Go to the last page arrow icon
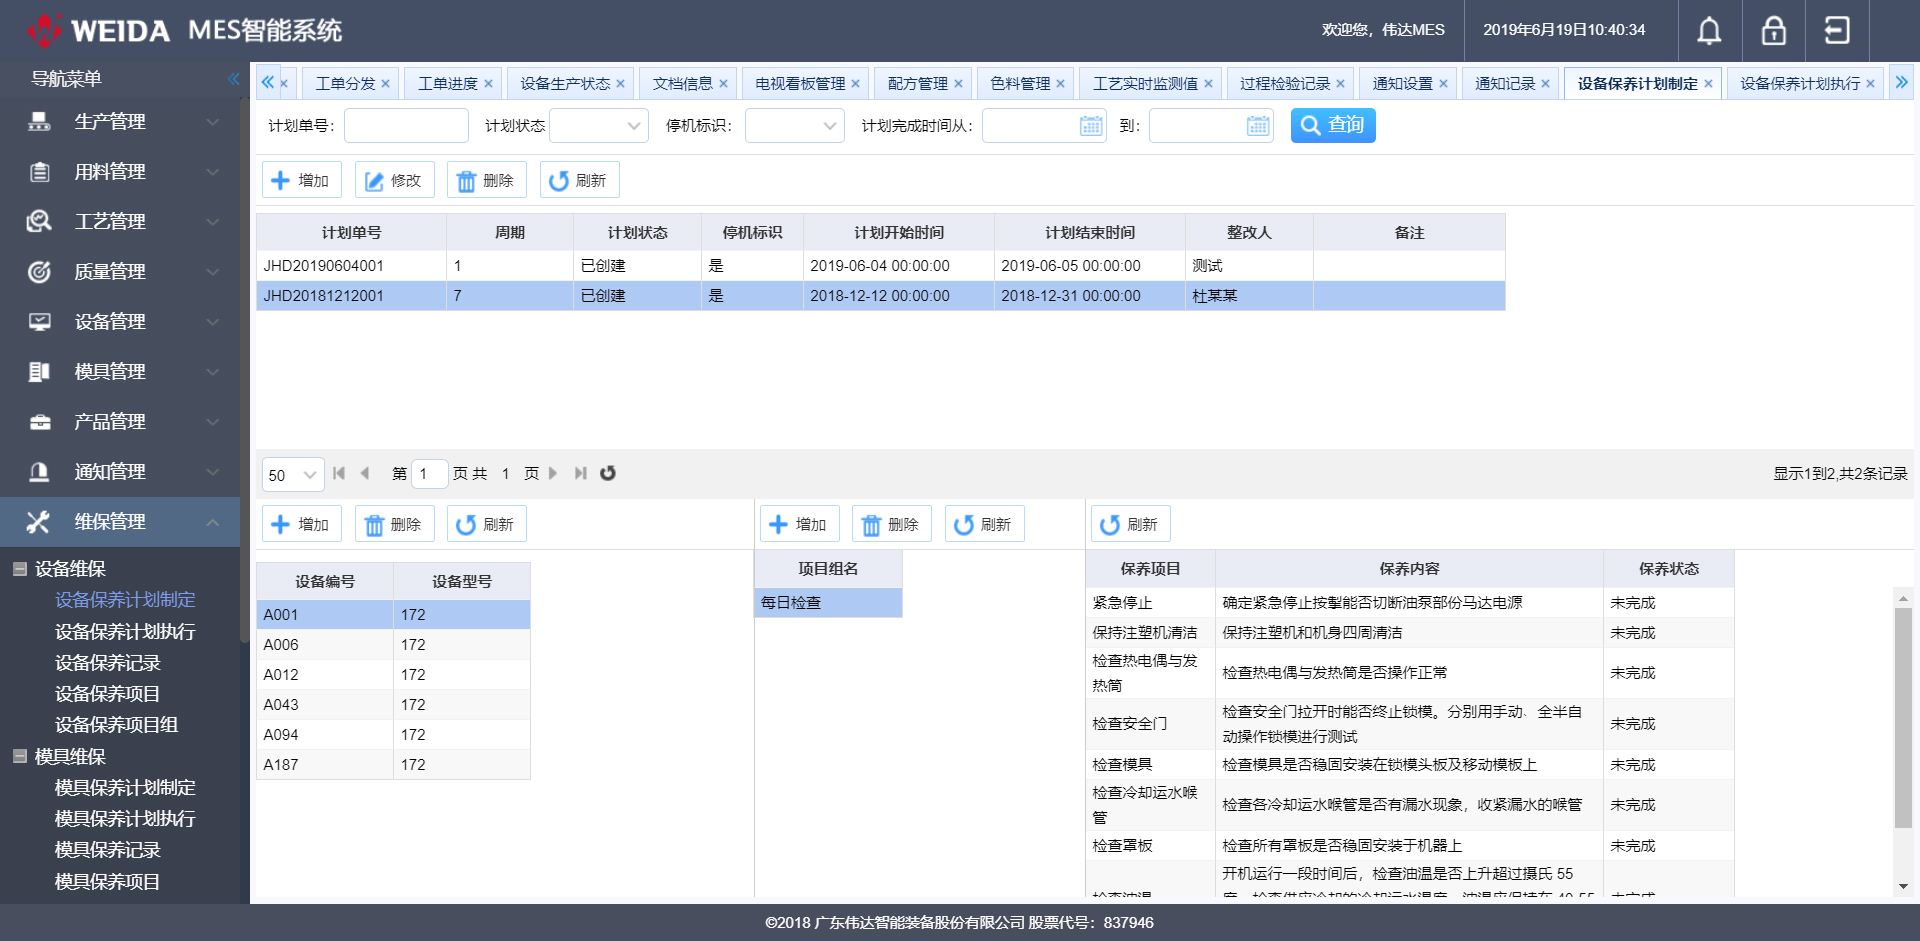1920x941 pixels. 580,473
